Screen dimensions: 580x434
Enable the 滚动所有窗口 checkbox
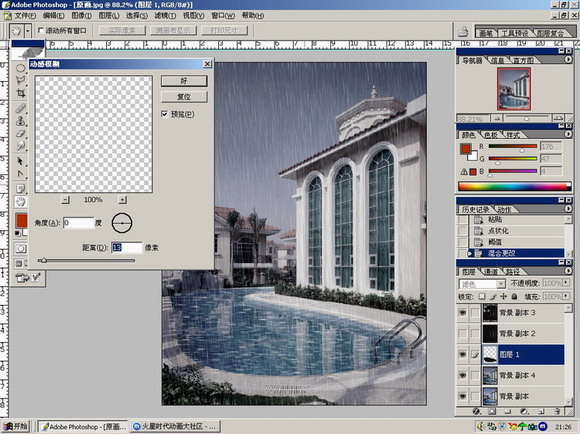click(41, 31)
